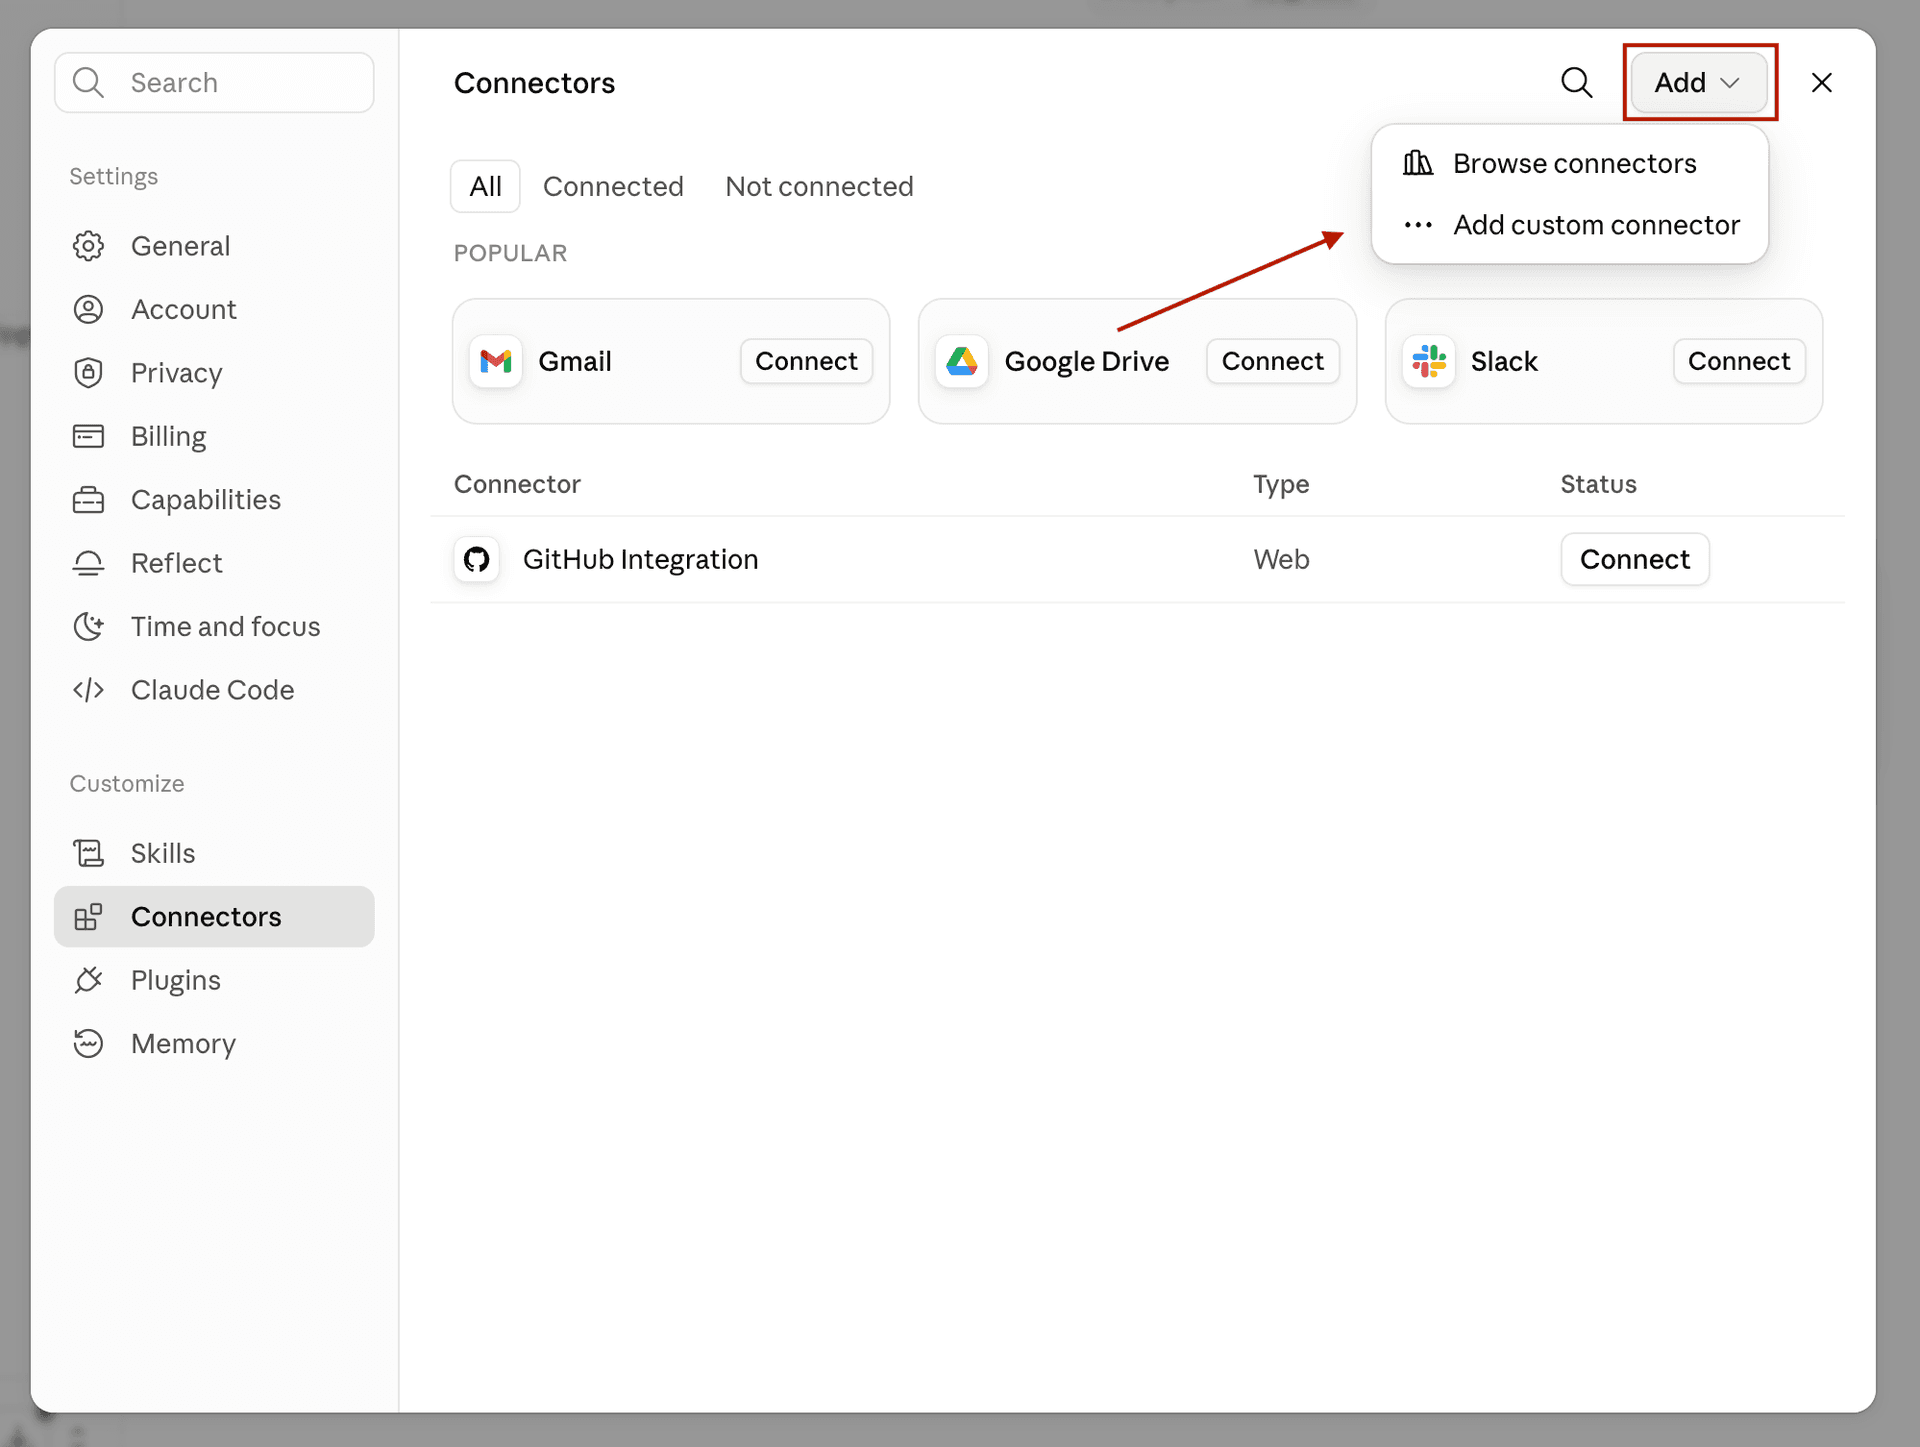Close the Connectors settings dialog
The width and height of the screenshot is (1920, 1447).
pyautogui.click(x=1822, y=82)
